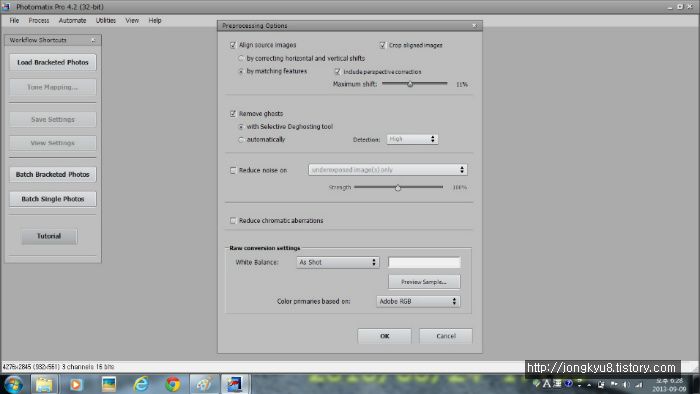Viewport: 700px width, 394px height.
Task: Enable Reduce noise on checkbox
Action: (x=233, y=170)
